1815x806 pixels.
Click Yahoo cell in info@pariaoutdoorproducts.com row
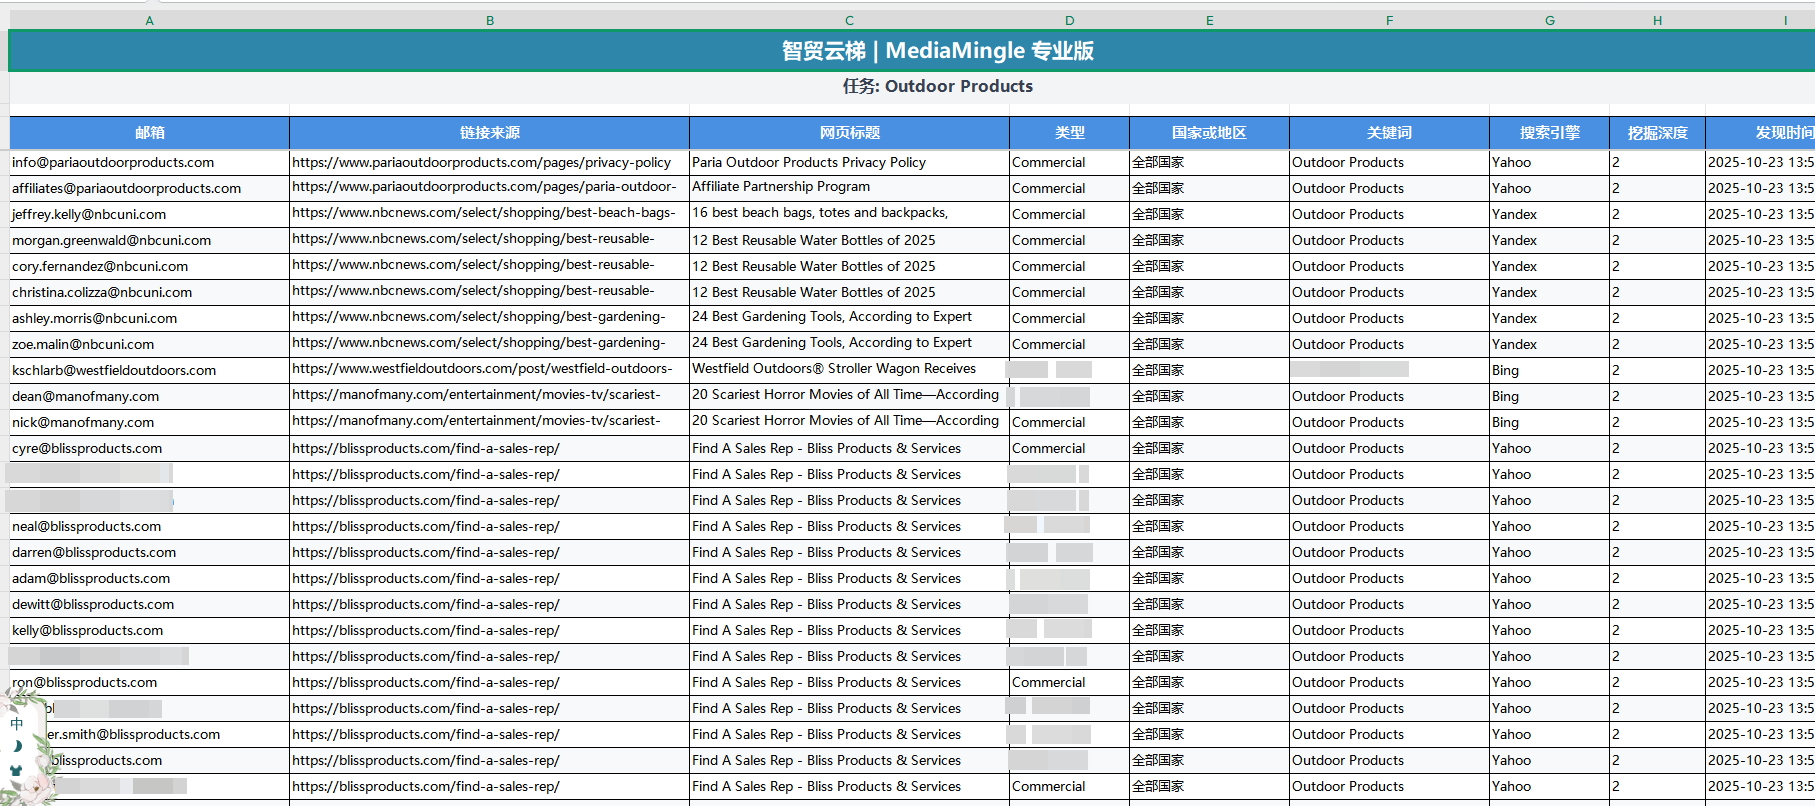(1550, 162)
